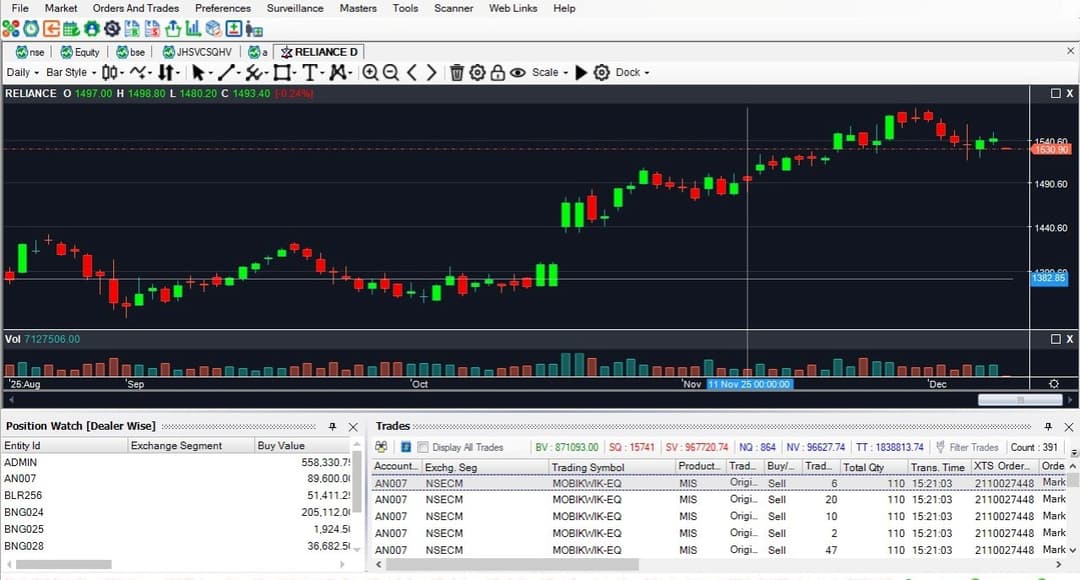Click binoculars icon in Trades panel
This screenshot has width=1080, height=580.
(382, 447)
